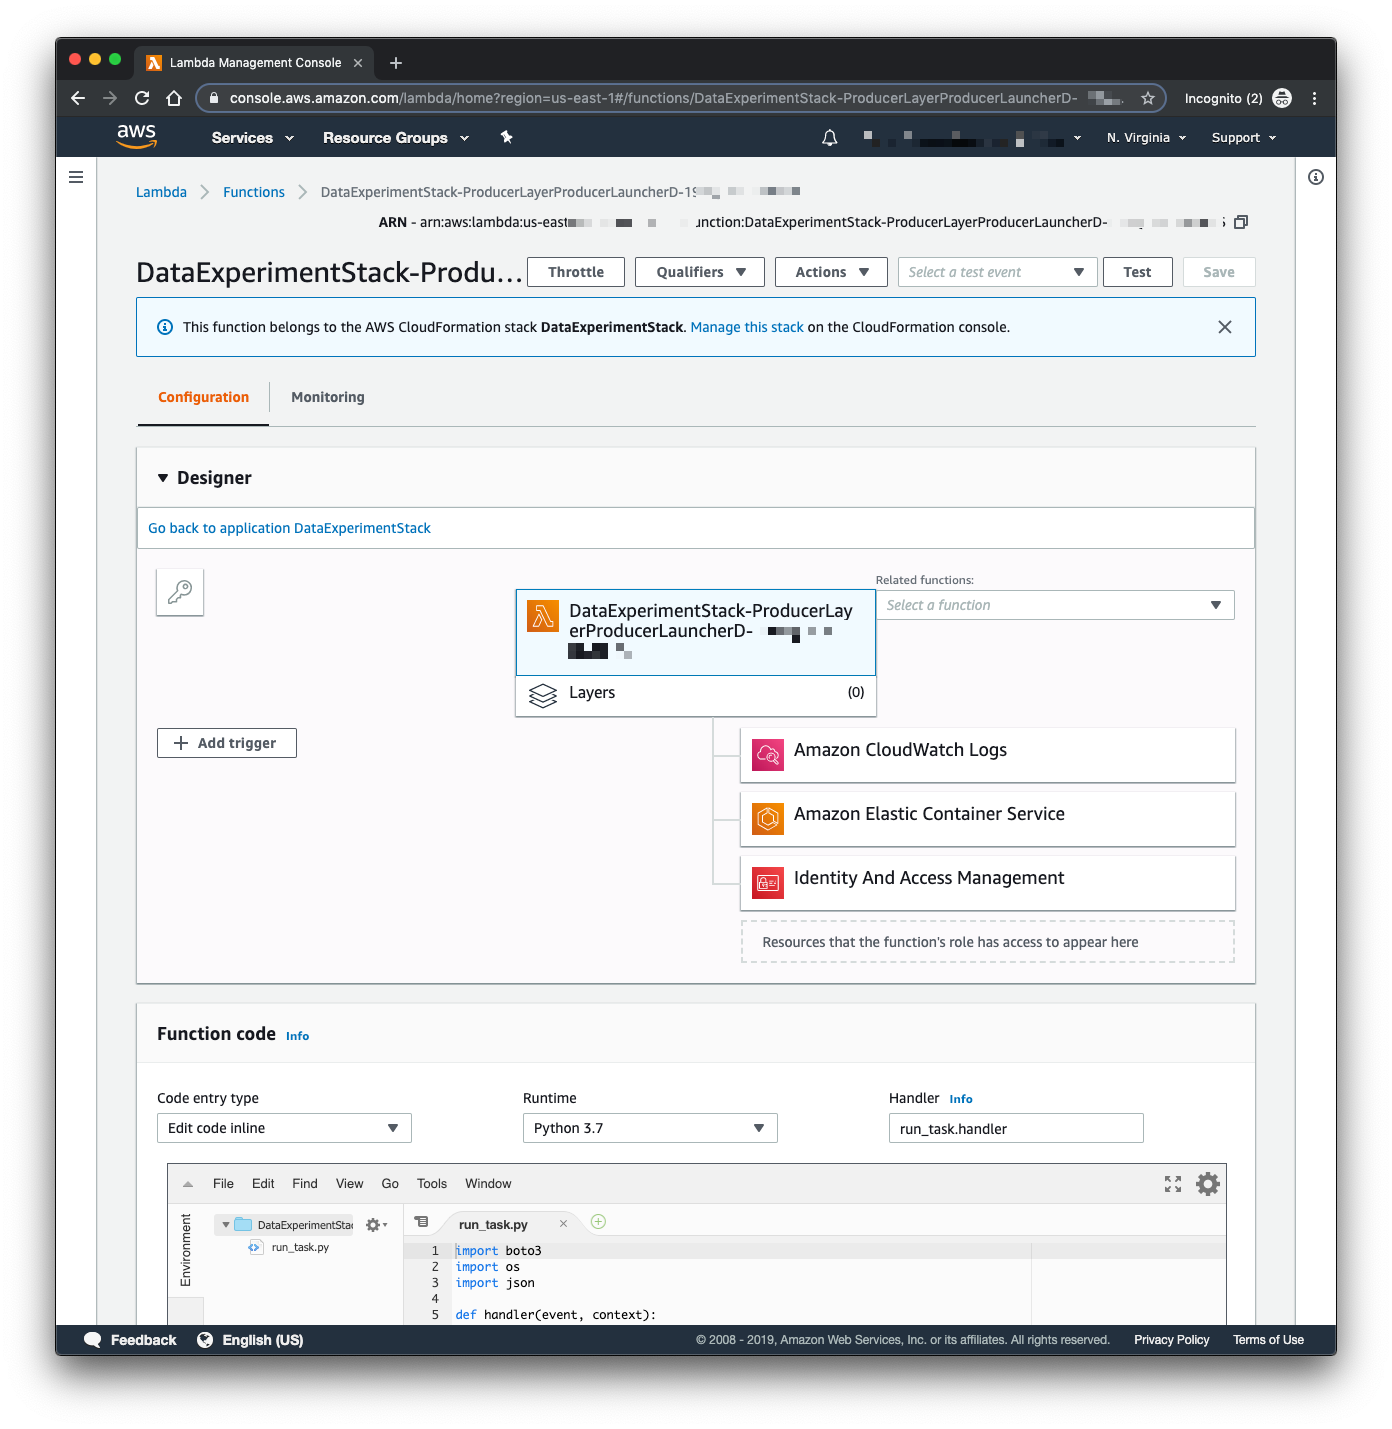The image size is (1392, 1429).
Task: Follow the Manage this stack link
Action: [x=747, y=327]
